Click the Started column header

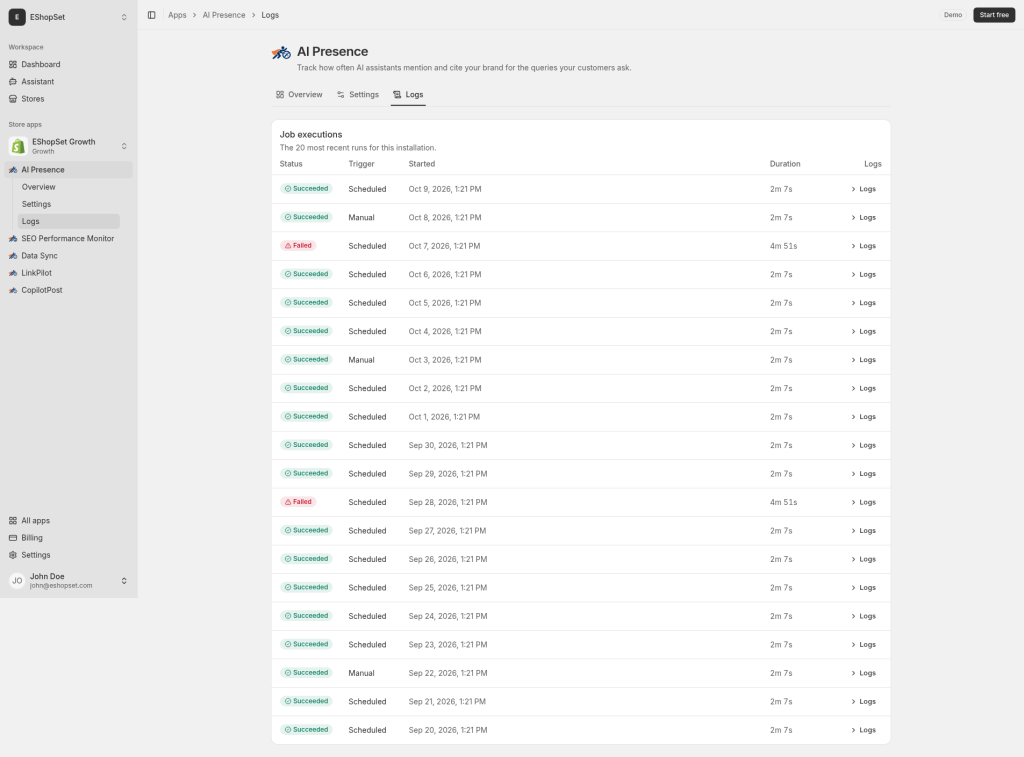(422, 164)
